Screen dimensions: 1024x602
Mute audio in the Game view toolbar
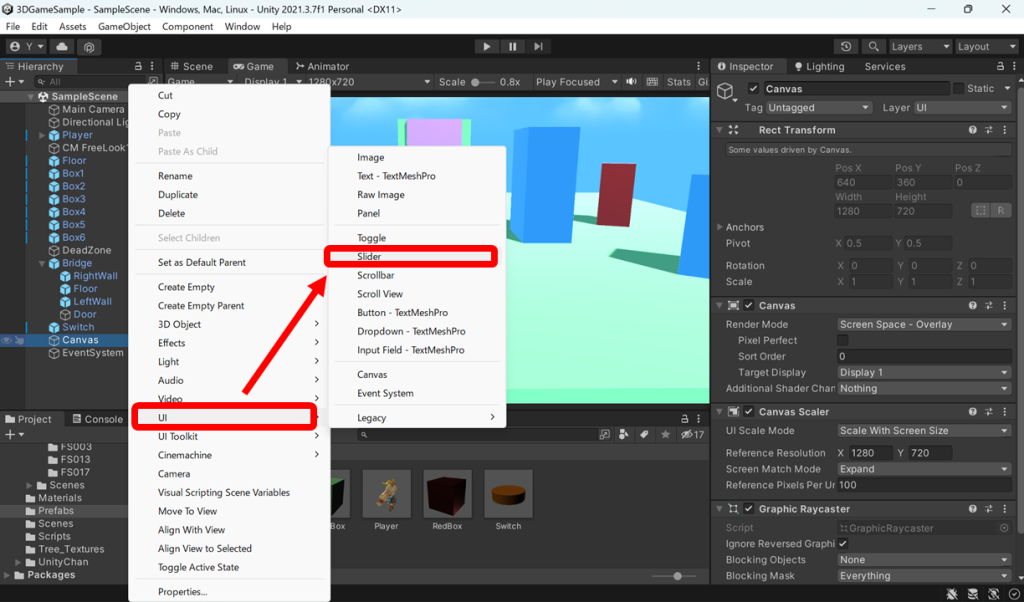point(631,82)
